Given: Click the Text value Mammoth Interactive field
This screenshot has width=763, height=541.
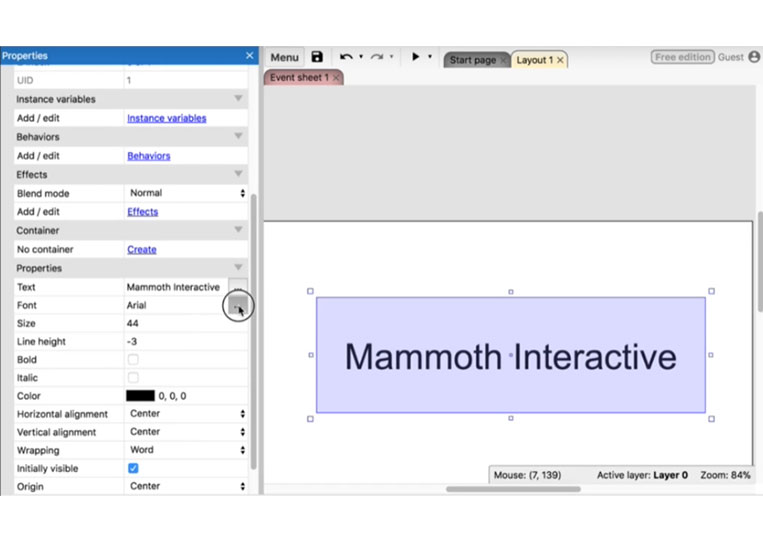Looking at the screenshot, I should [x=174, y=287].
